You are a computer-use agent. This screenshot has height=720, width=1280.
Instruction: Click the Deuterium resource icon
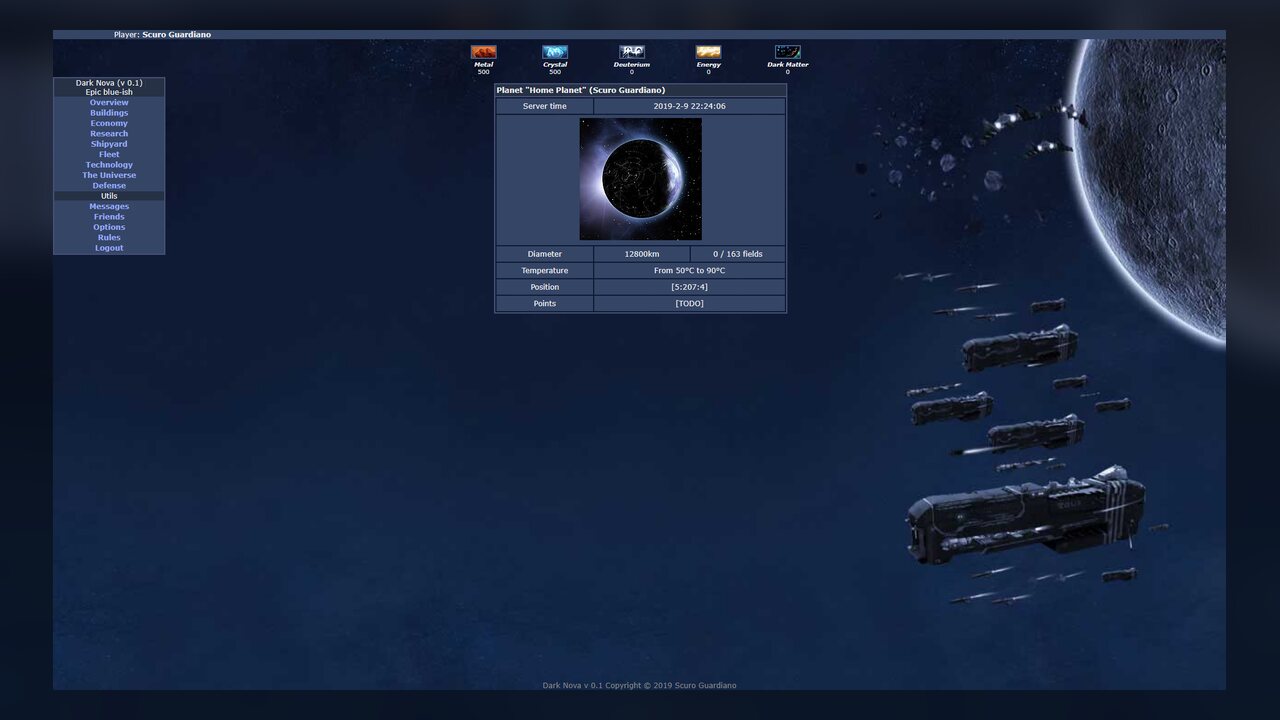coord(632,52)
